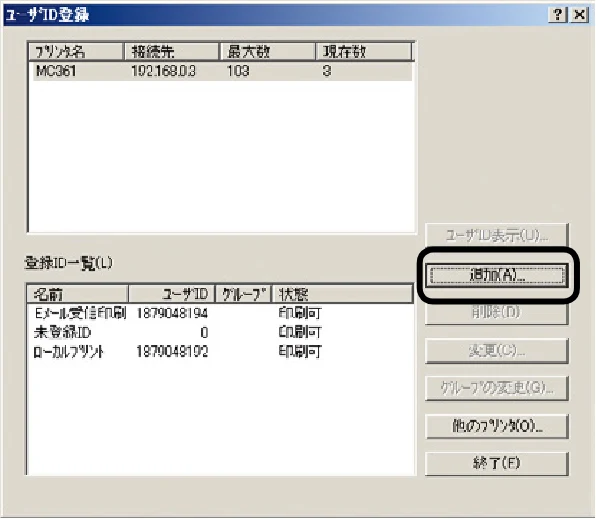Click 印刷可 status of ローカルプリント row

coord(300,352)
